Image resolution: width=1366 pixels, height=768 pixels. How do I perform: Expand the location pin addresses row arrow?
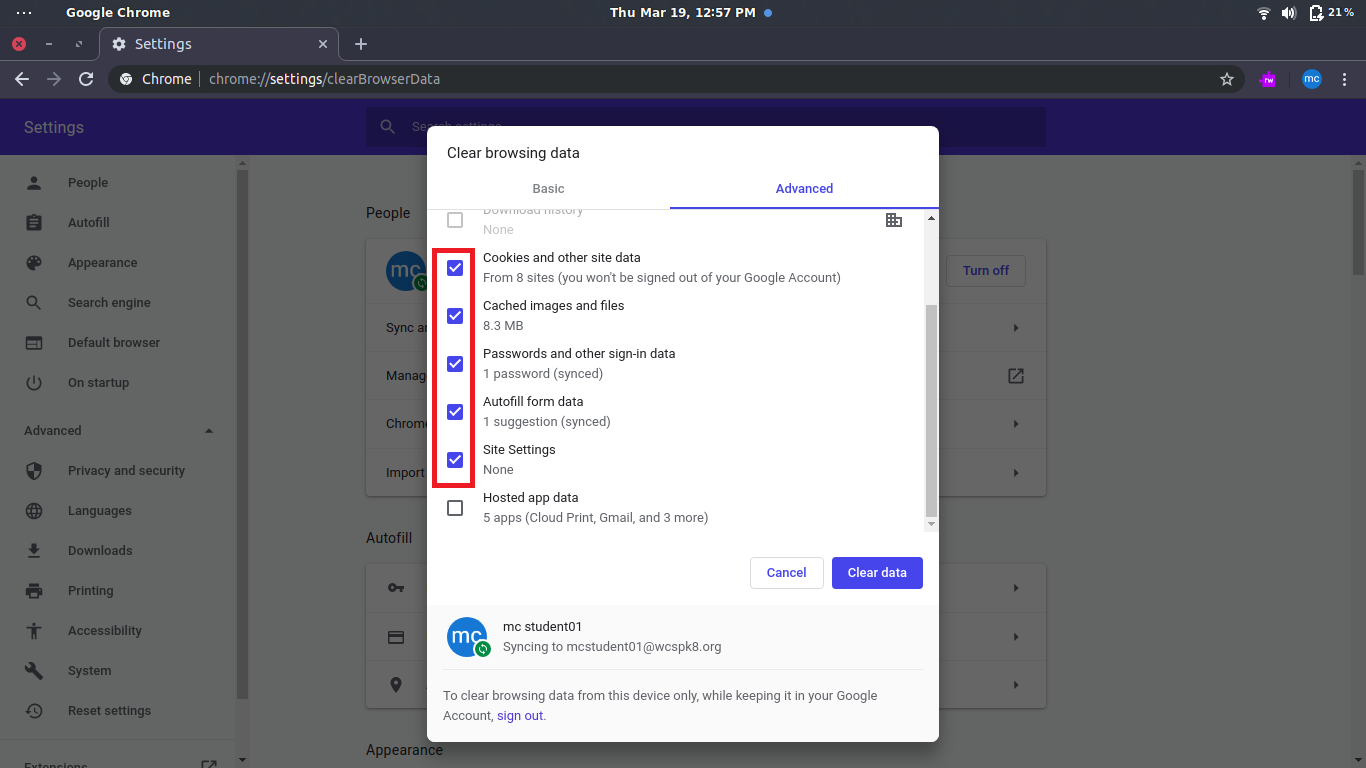1016,685
